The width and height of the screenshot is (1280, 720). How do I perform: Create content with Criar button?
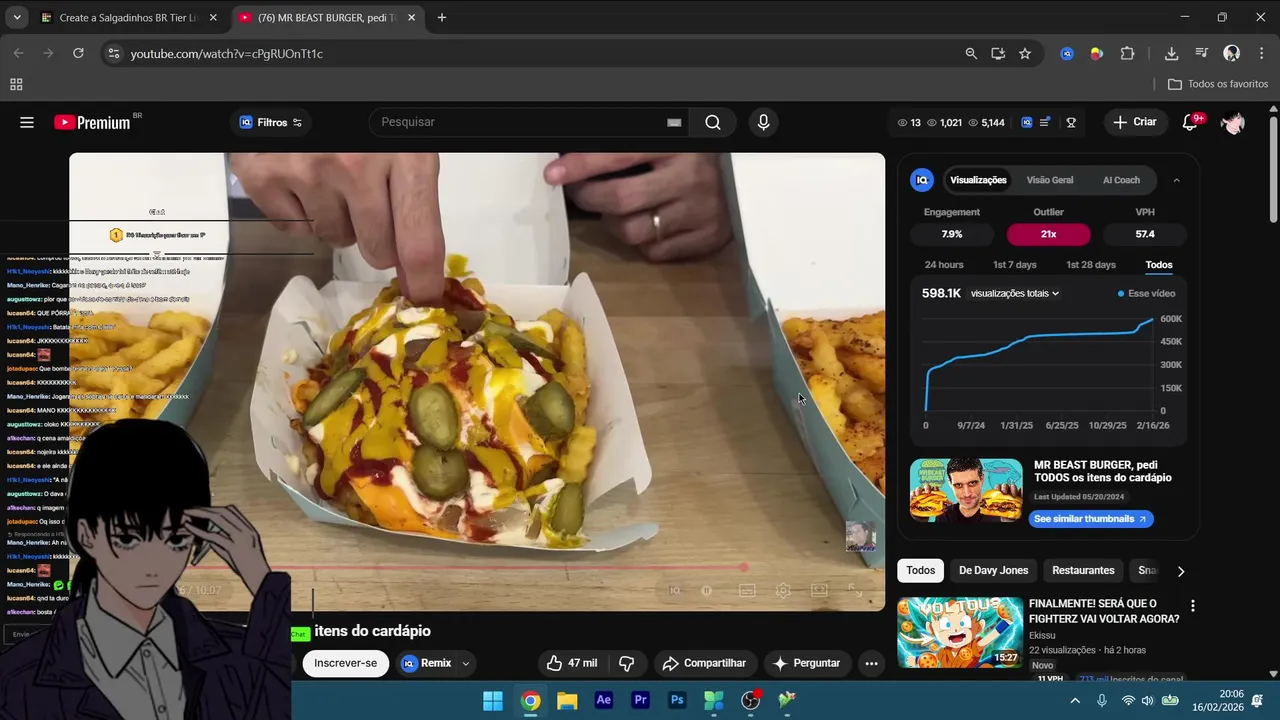(1135, 122)
